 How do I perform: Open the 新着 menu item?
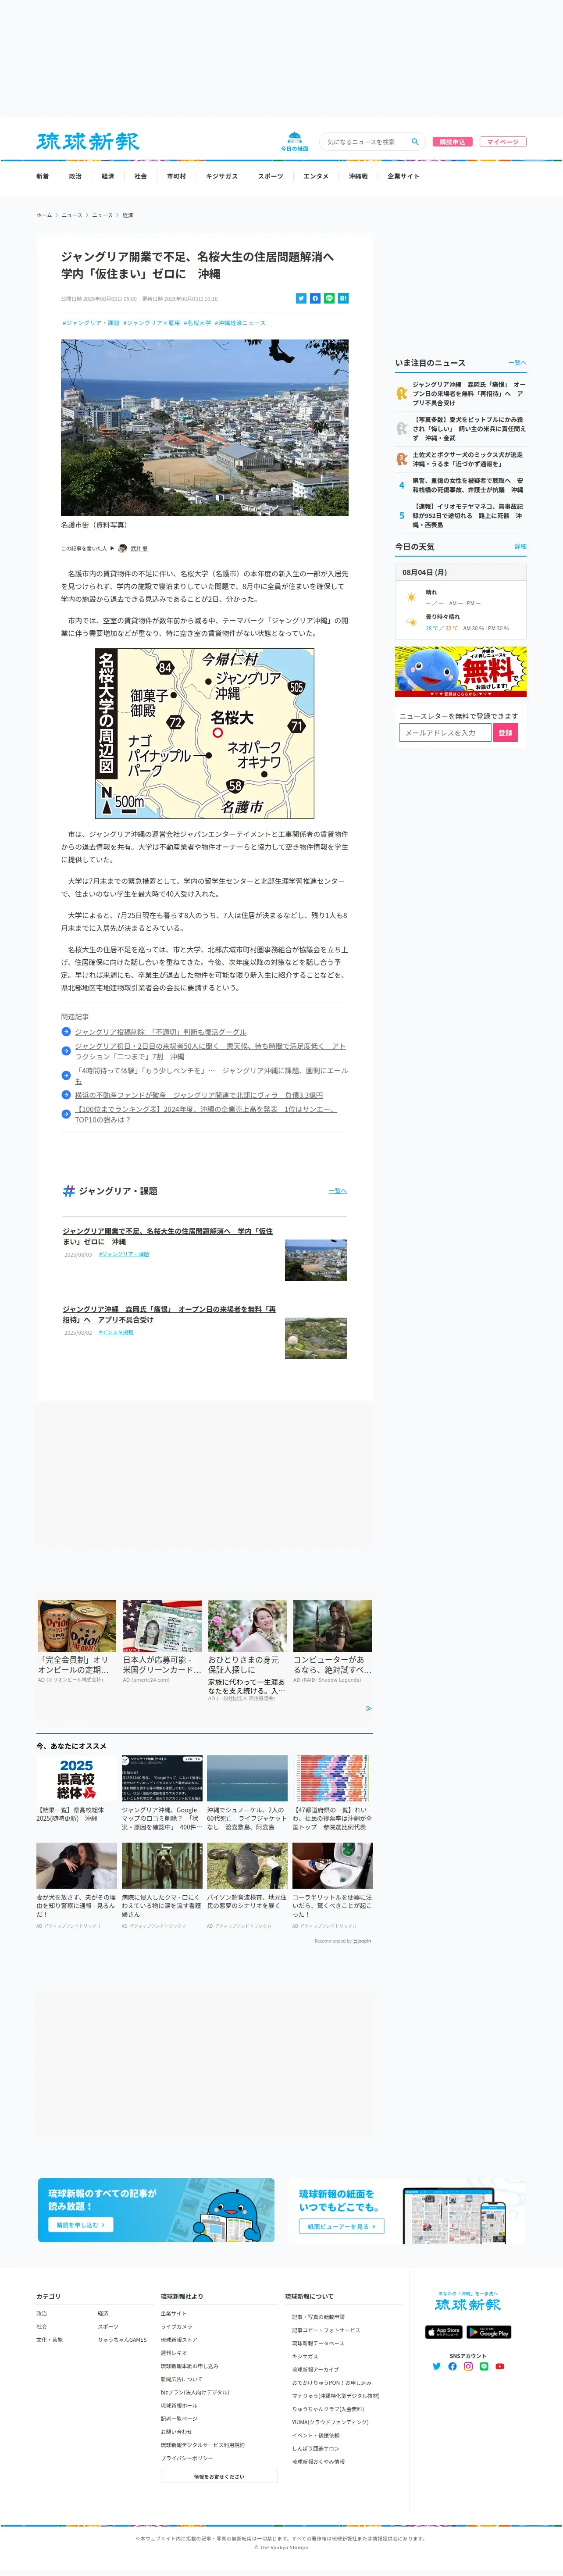tap(42, 176)
